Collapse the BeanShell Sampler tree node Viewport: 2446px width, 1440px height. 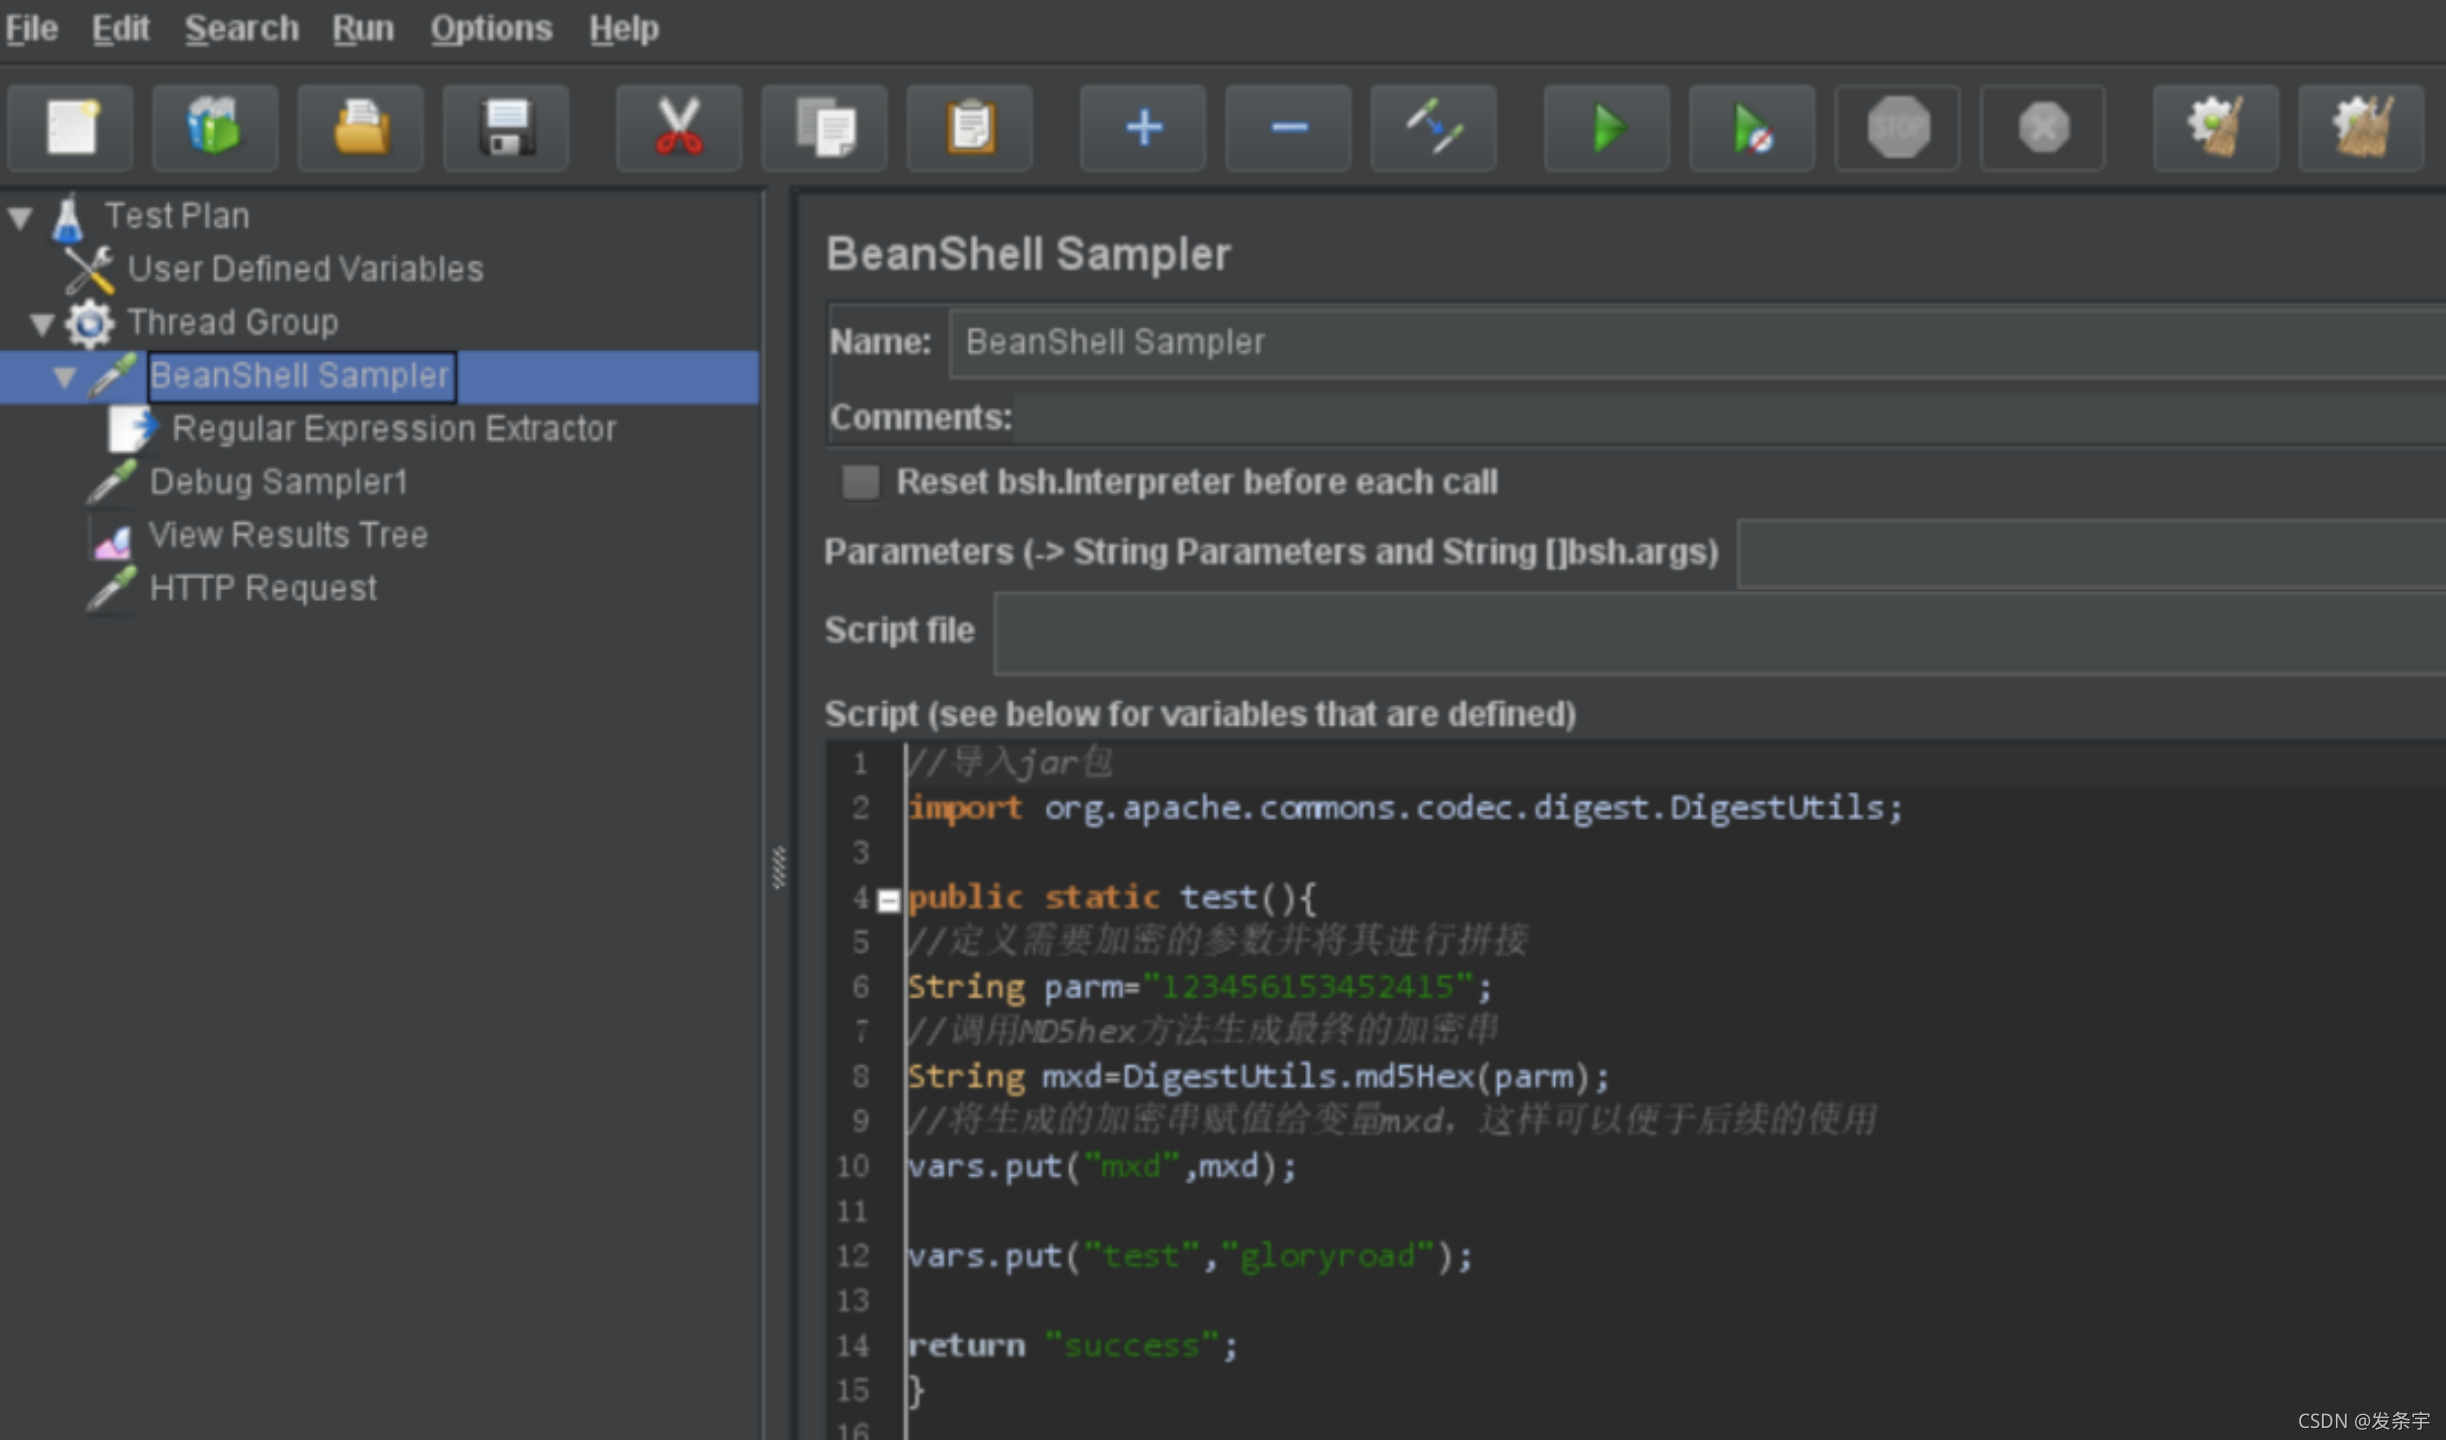pyautogui.click(x=64, y=377)
